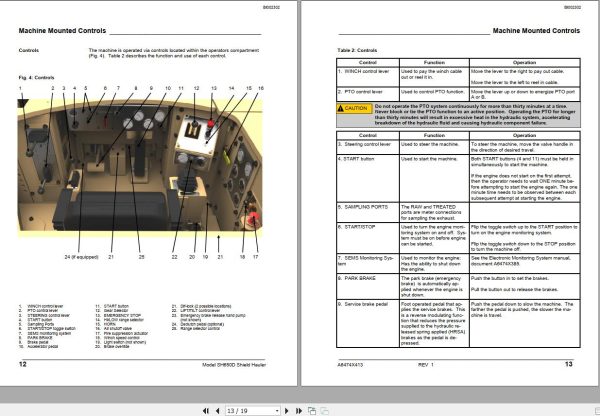Viewport: 600px width, 416px height.
Task: Click the 'Controls' side heading on the left page
Action: [x=29, y=51]
